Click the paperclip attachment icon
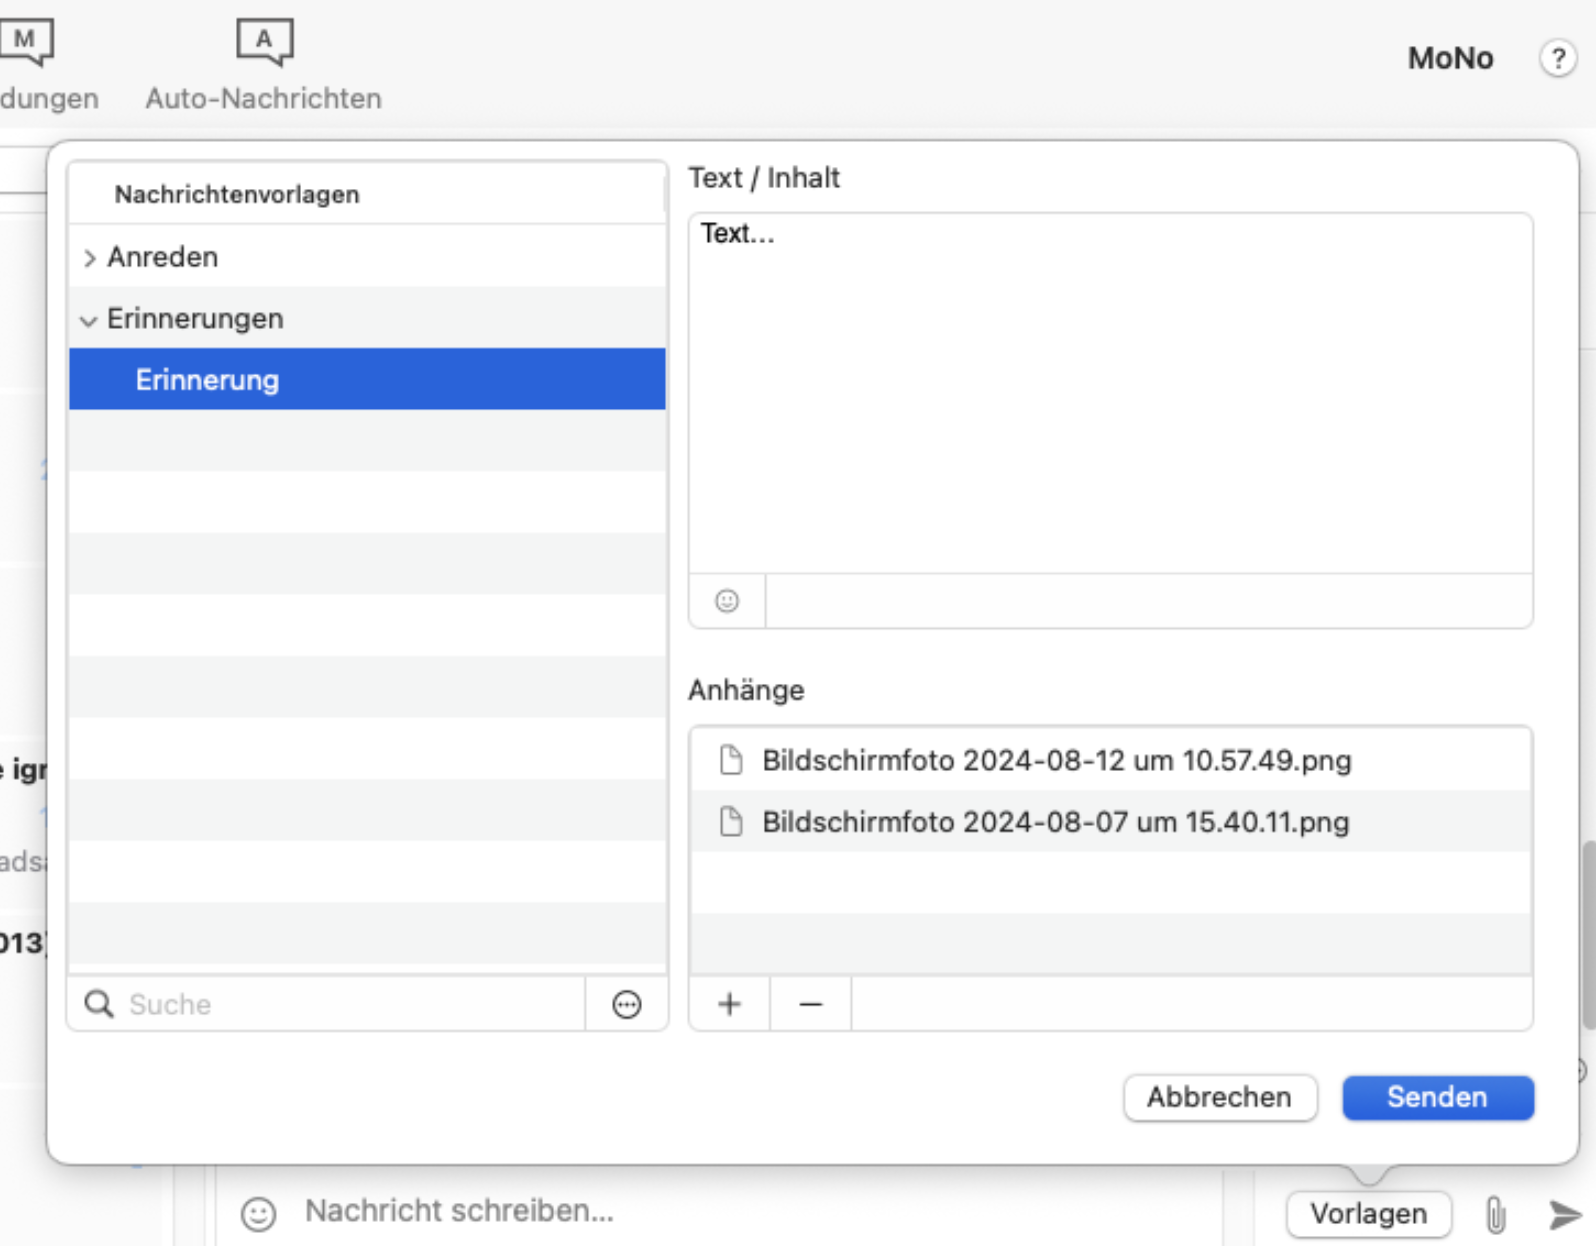Viewport: 1596px width, 1246px height. tap(1495, 1215)
